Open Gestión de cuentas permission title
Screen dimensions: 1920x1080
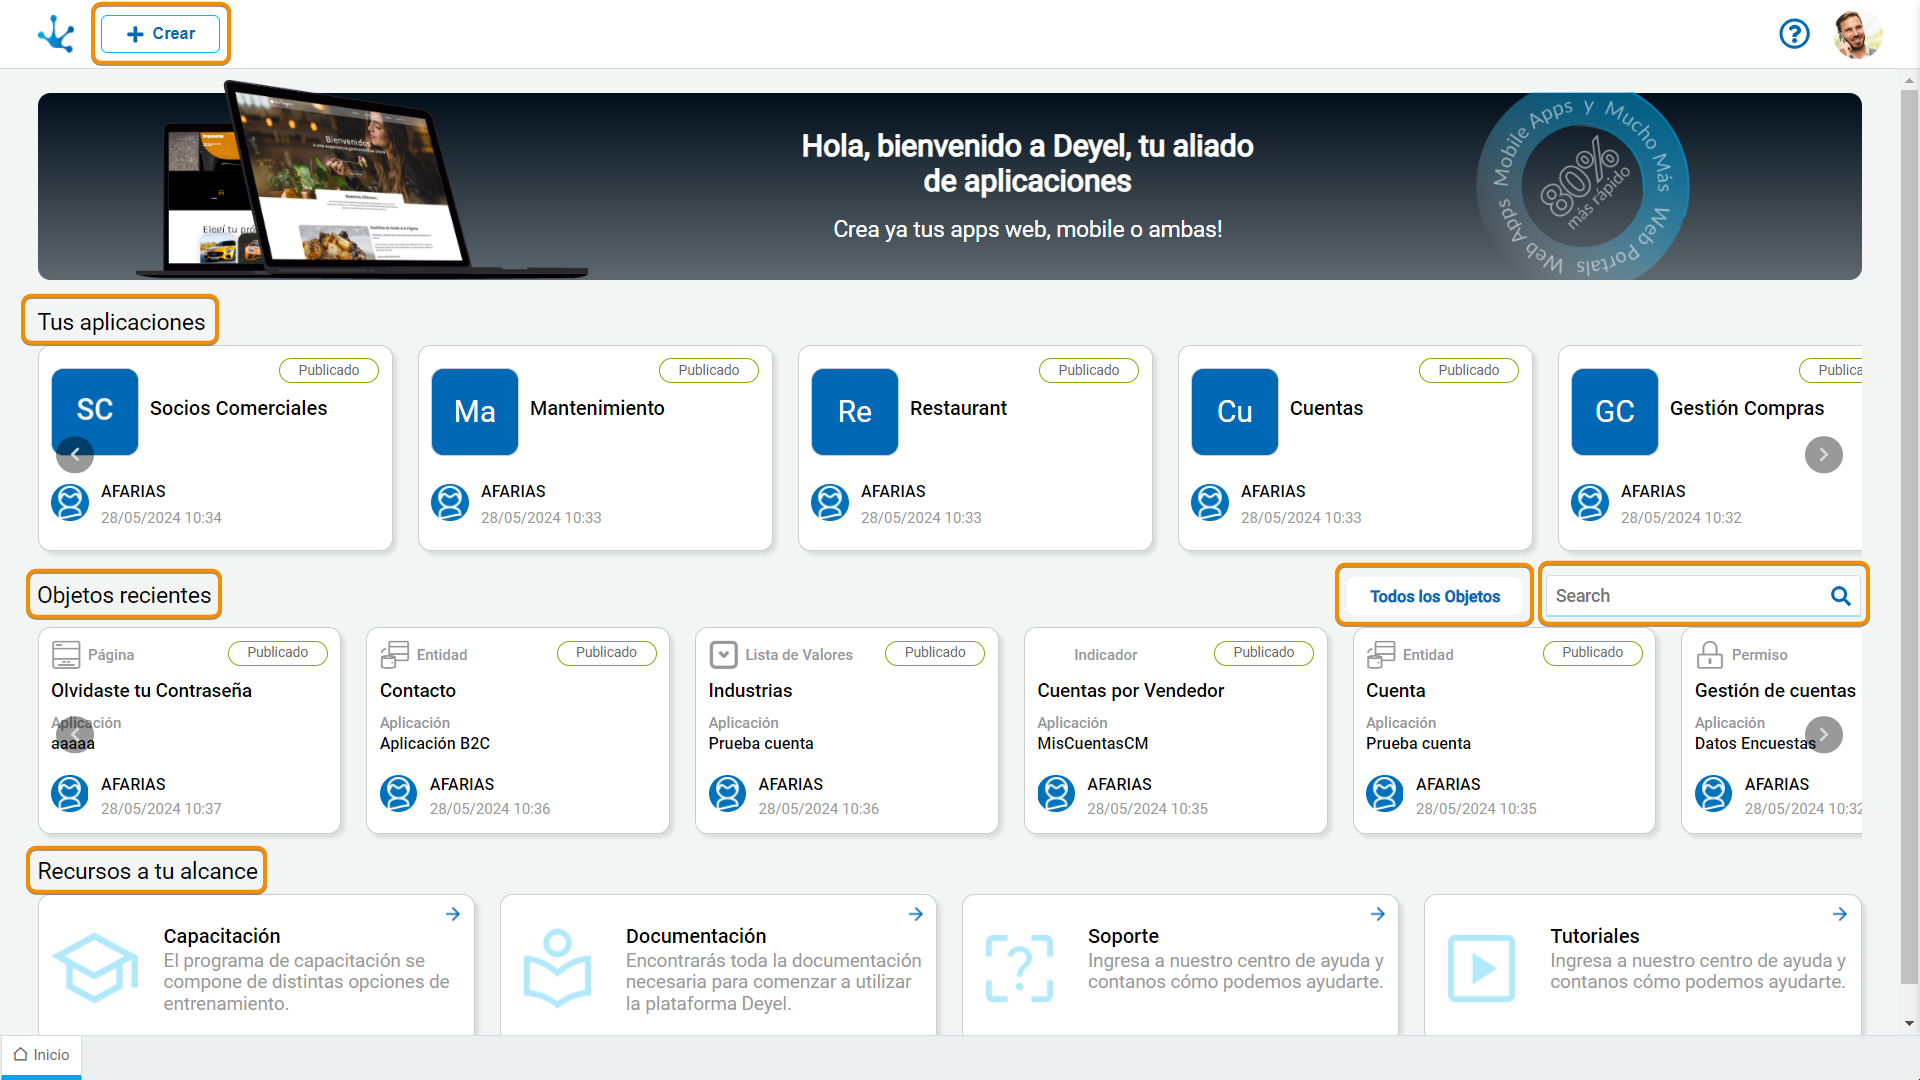(x=1775, y=691)
